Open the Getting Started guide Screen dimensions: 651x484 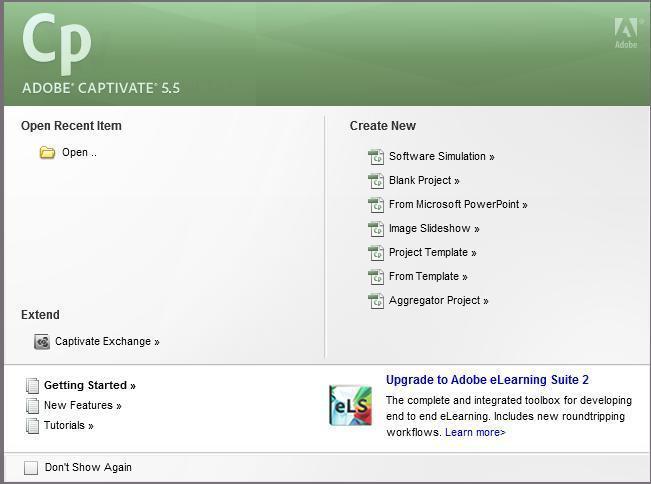coord(90,386)
